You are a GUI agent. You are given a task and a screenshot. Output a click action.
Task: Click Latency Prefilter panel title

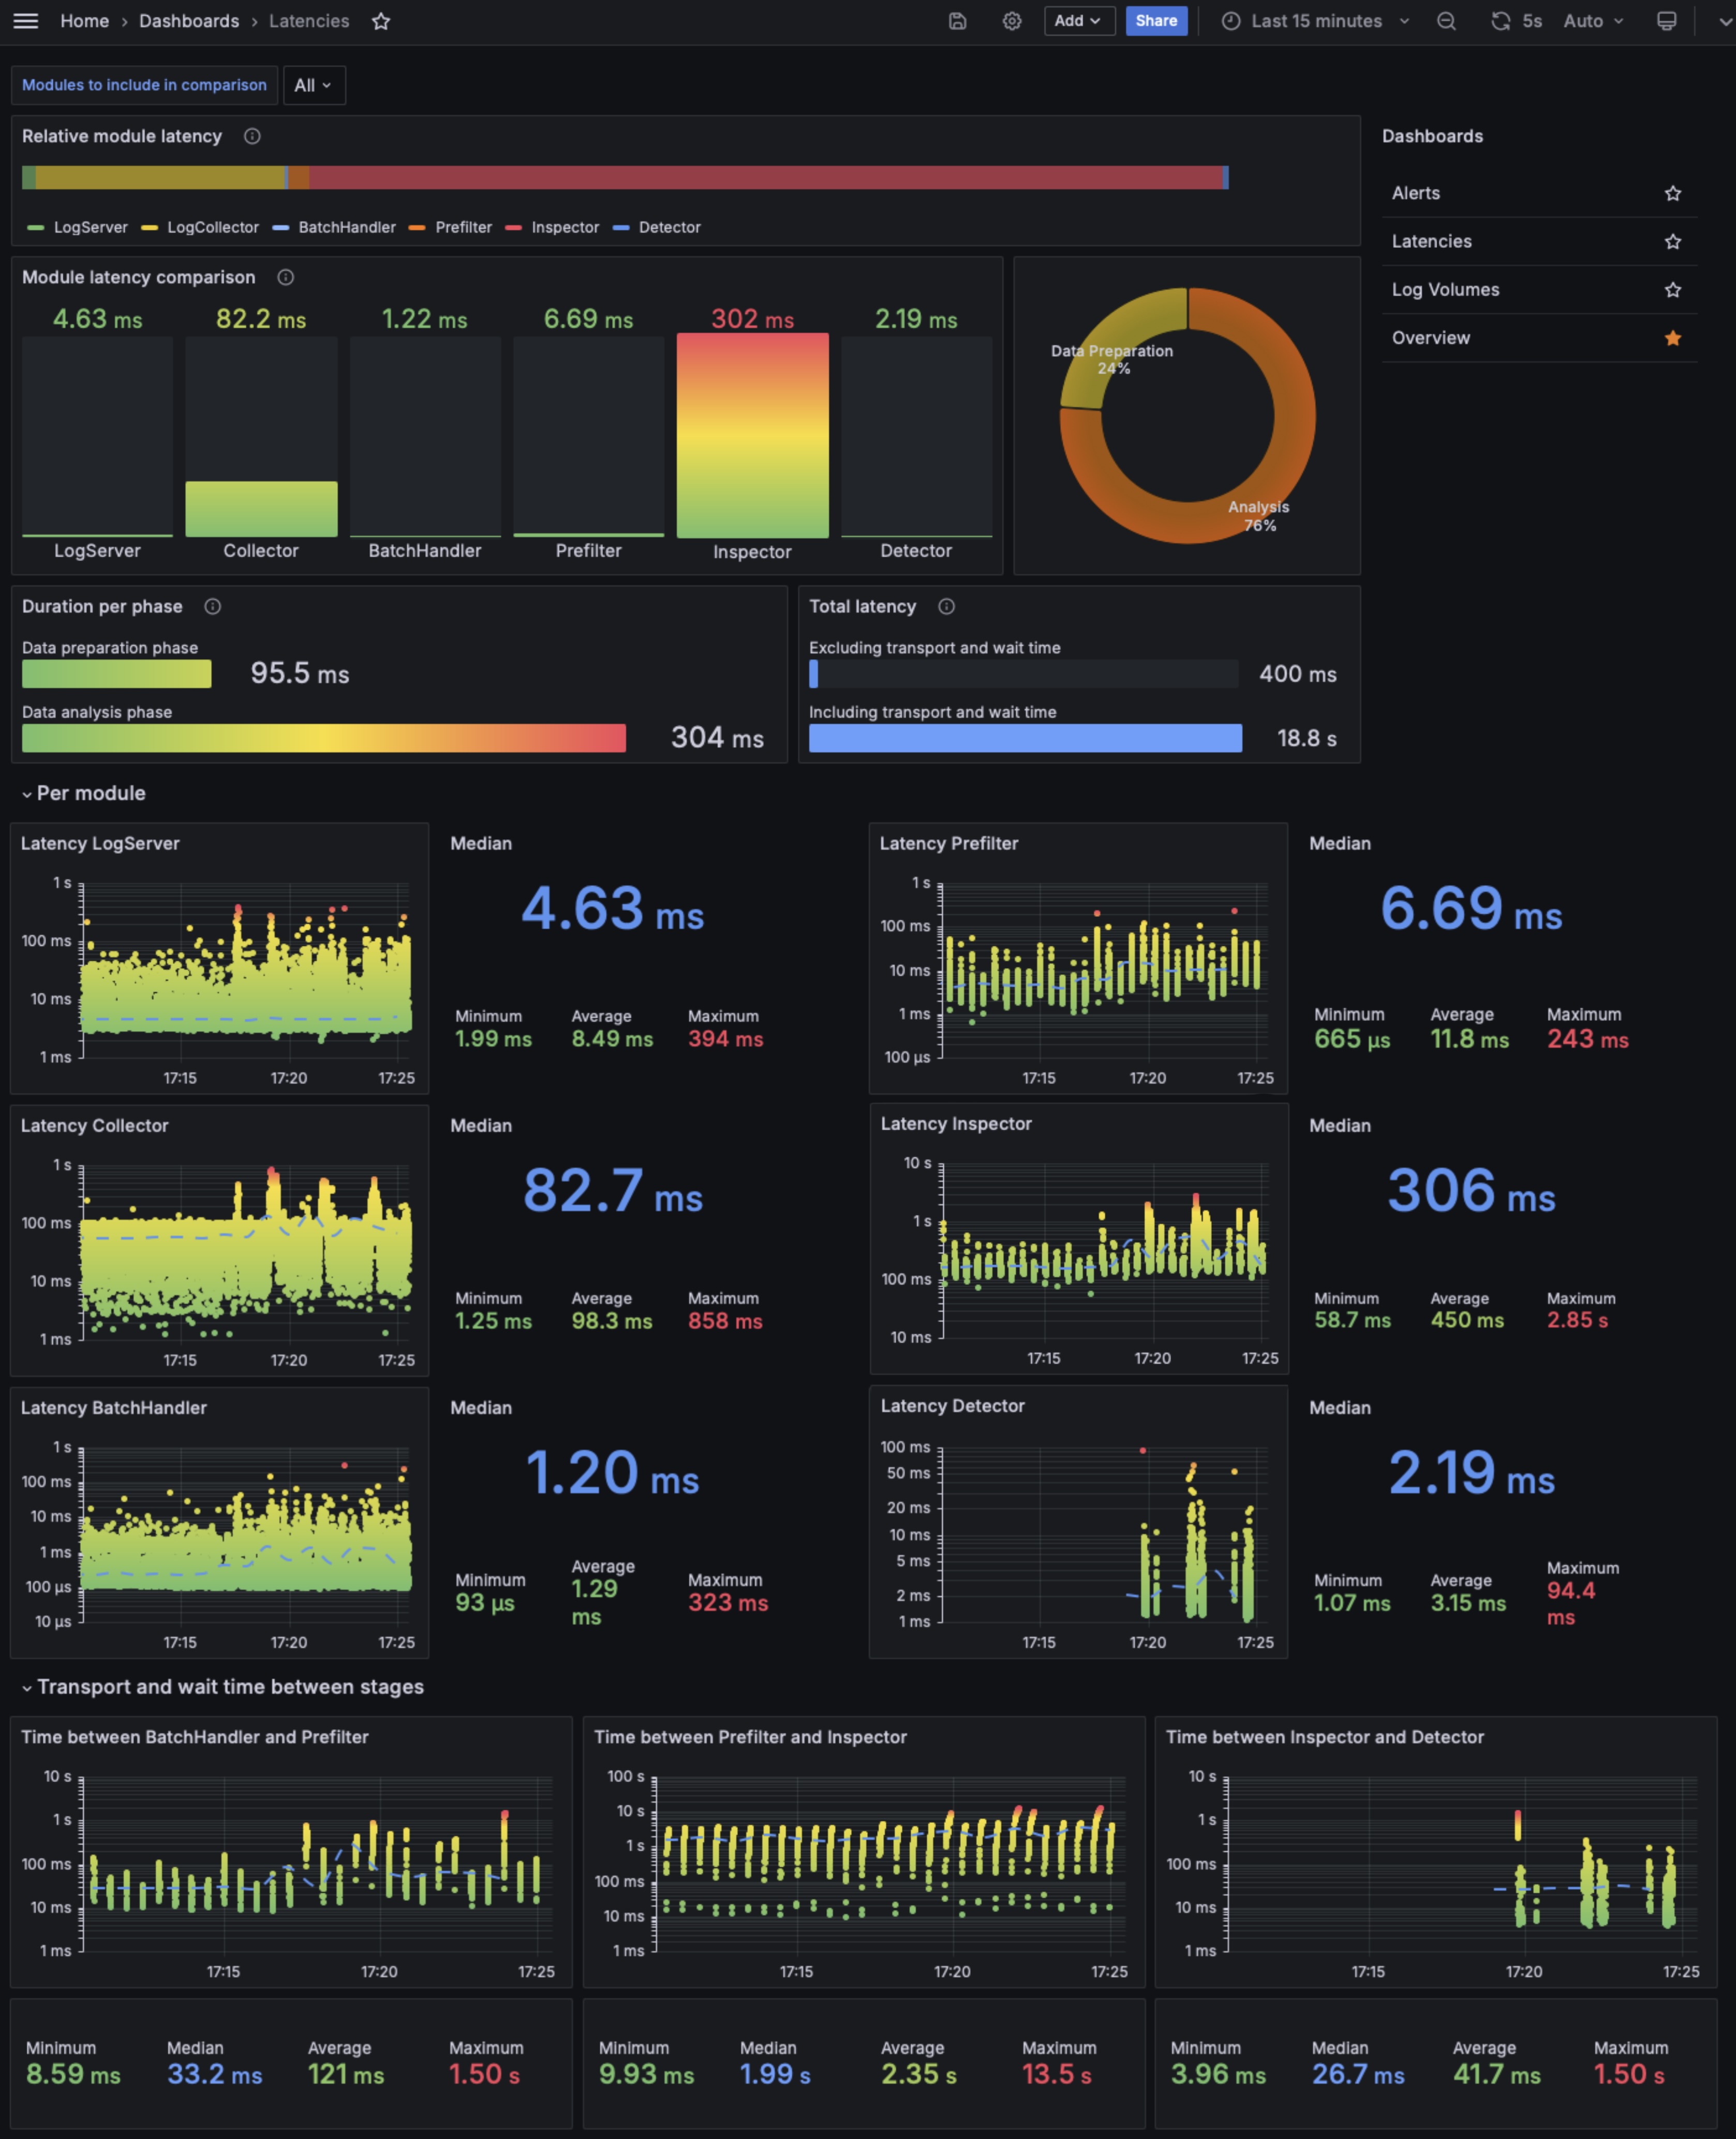coord(949,843)
